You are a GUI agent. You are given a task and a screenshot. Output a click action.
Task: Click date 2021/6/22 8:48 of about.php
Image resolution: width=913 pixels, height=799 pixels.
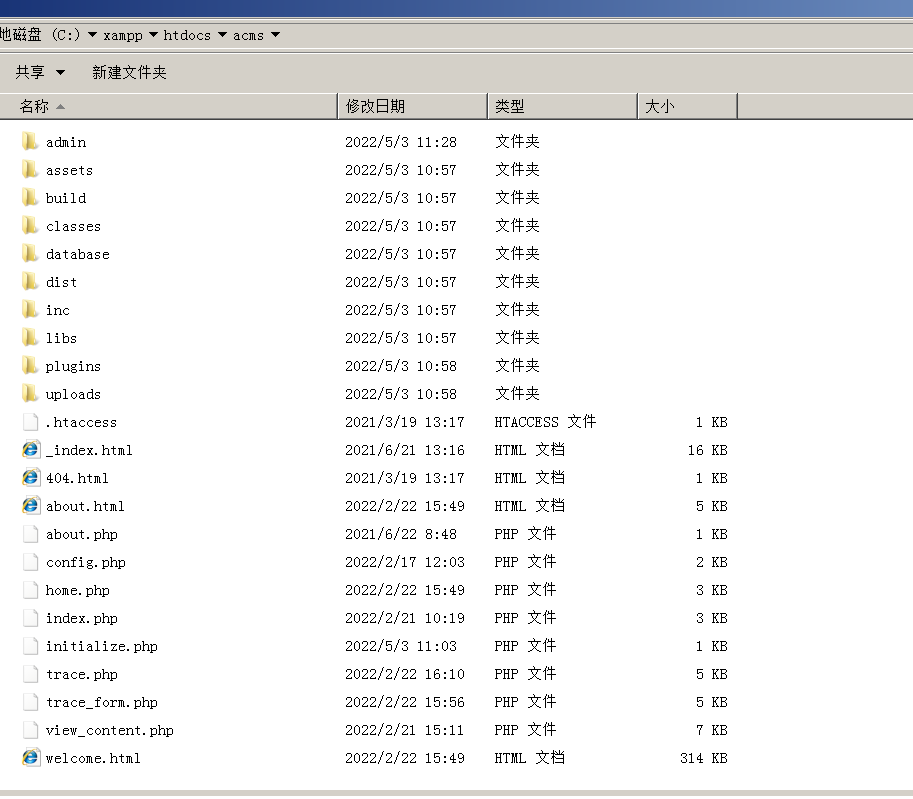[x=401, y=534]
